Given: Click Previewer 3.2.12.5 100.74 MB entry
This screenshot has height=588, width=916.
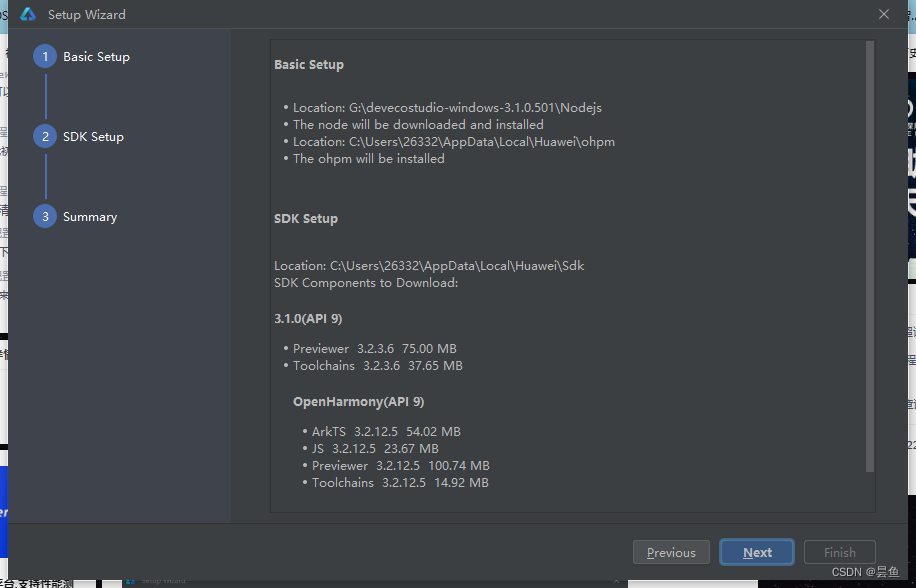Looking at the screenshot, I should pos(401,465).
